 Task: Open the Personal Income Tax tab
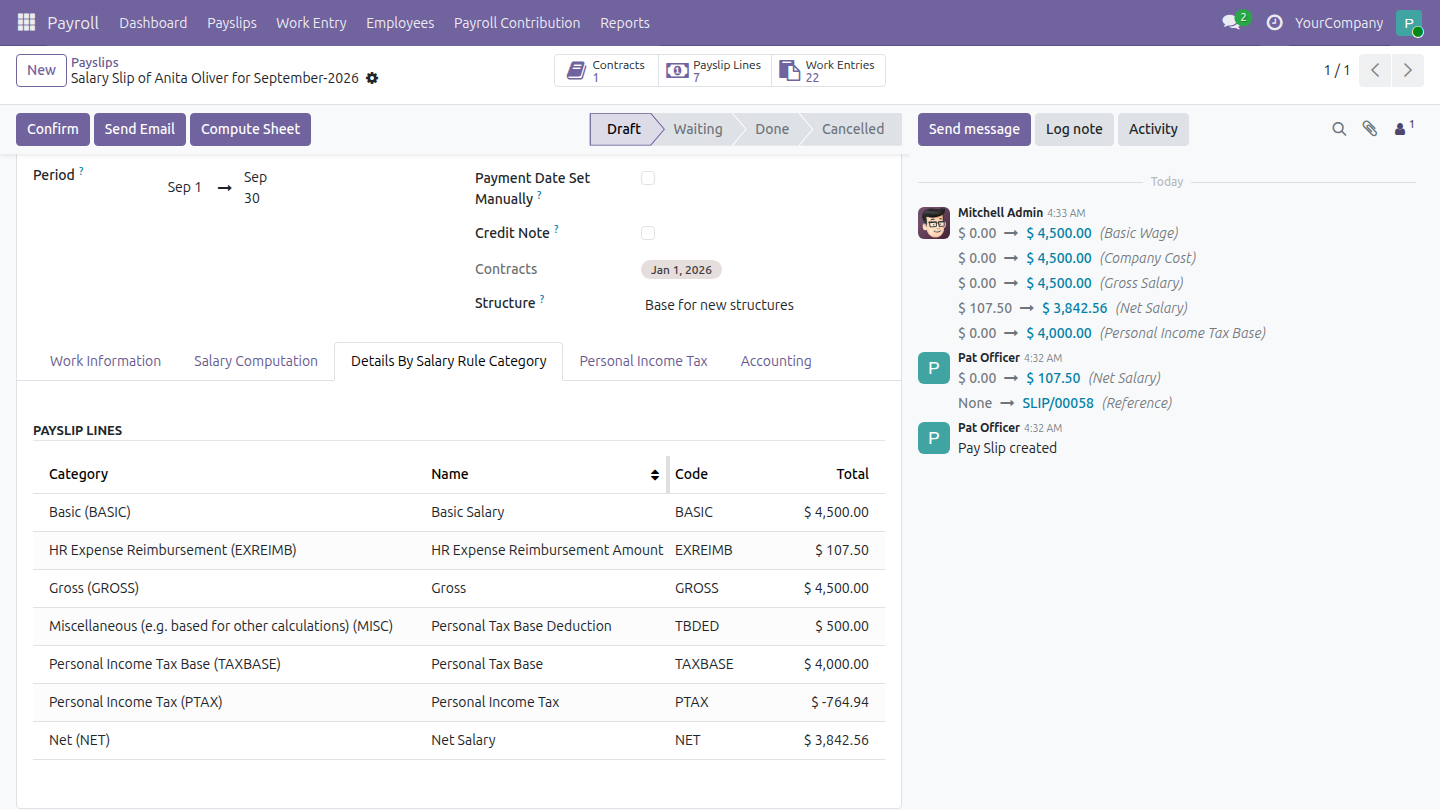[643, 361]
